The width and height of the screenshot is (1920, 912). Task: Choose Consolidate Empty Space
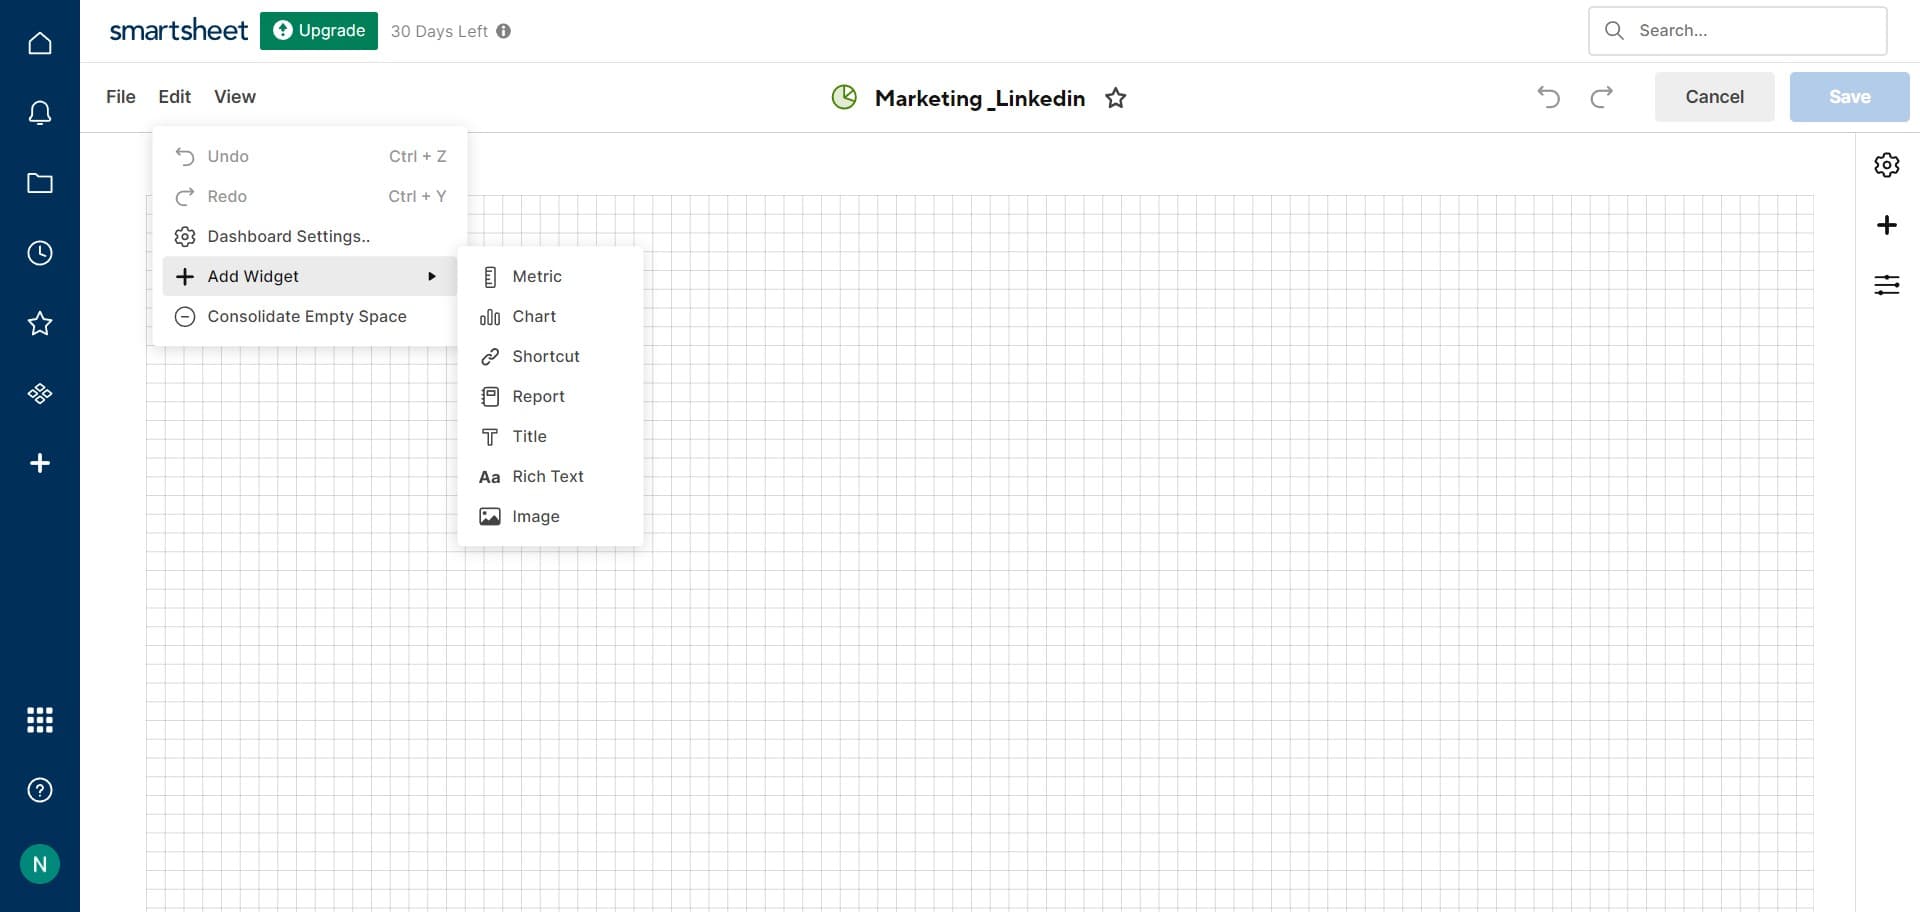[x=306, y=316]
